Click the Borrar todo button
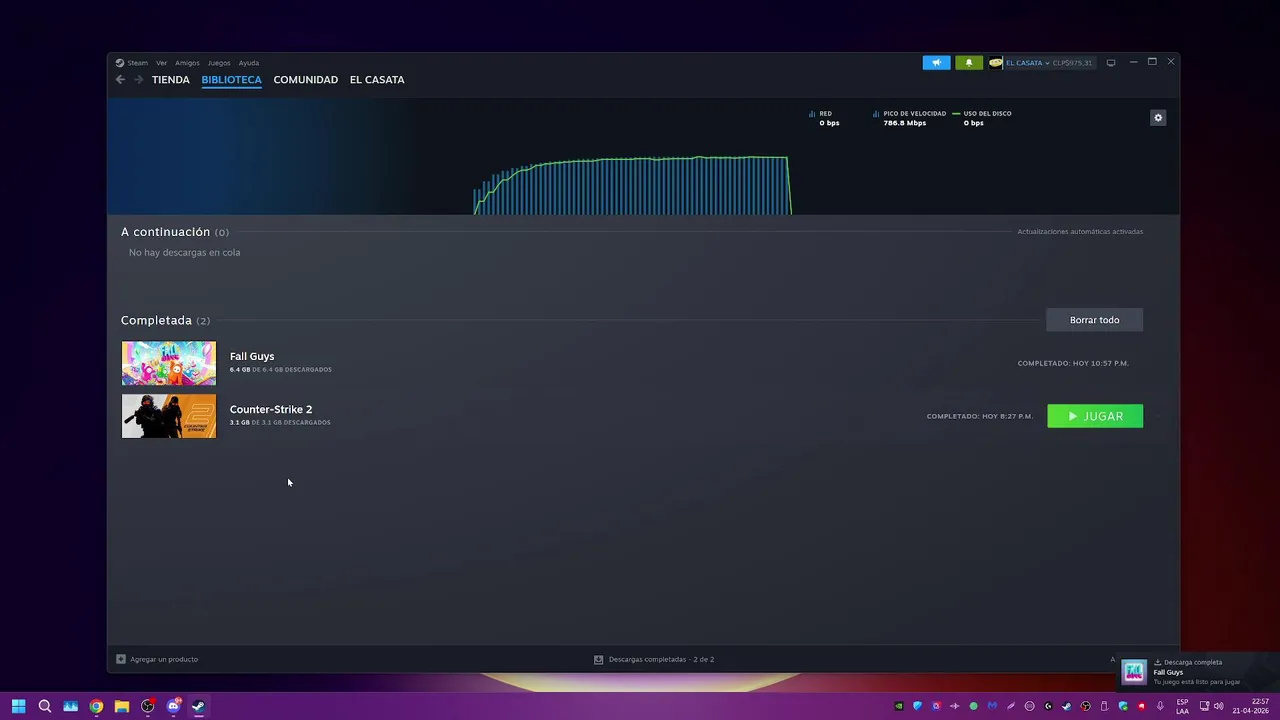The image size is (1280, 720). click(1094, 320)
